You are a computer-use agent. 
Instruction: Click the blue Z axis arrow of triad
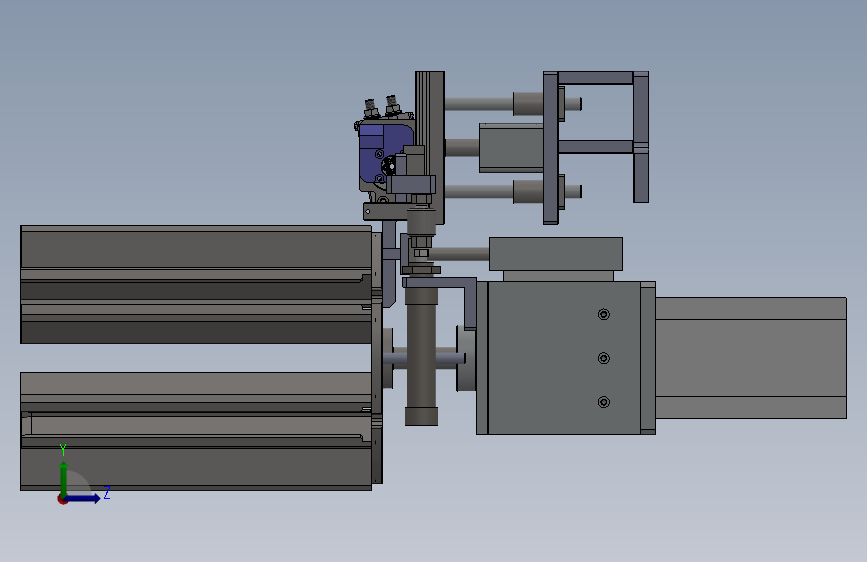pyautogui.click(x=84, y=498)
